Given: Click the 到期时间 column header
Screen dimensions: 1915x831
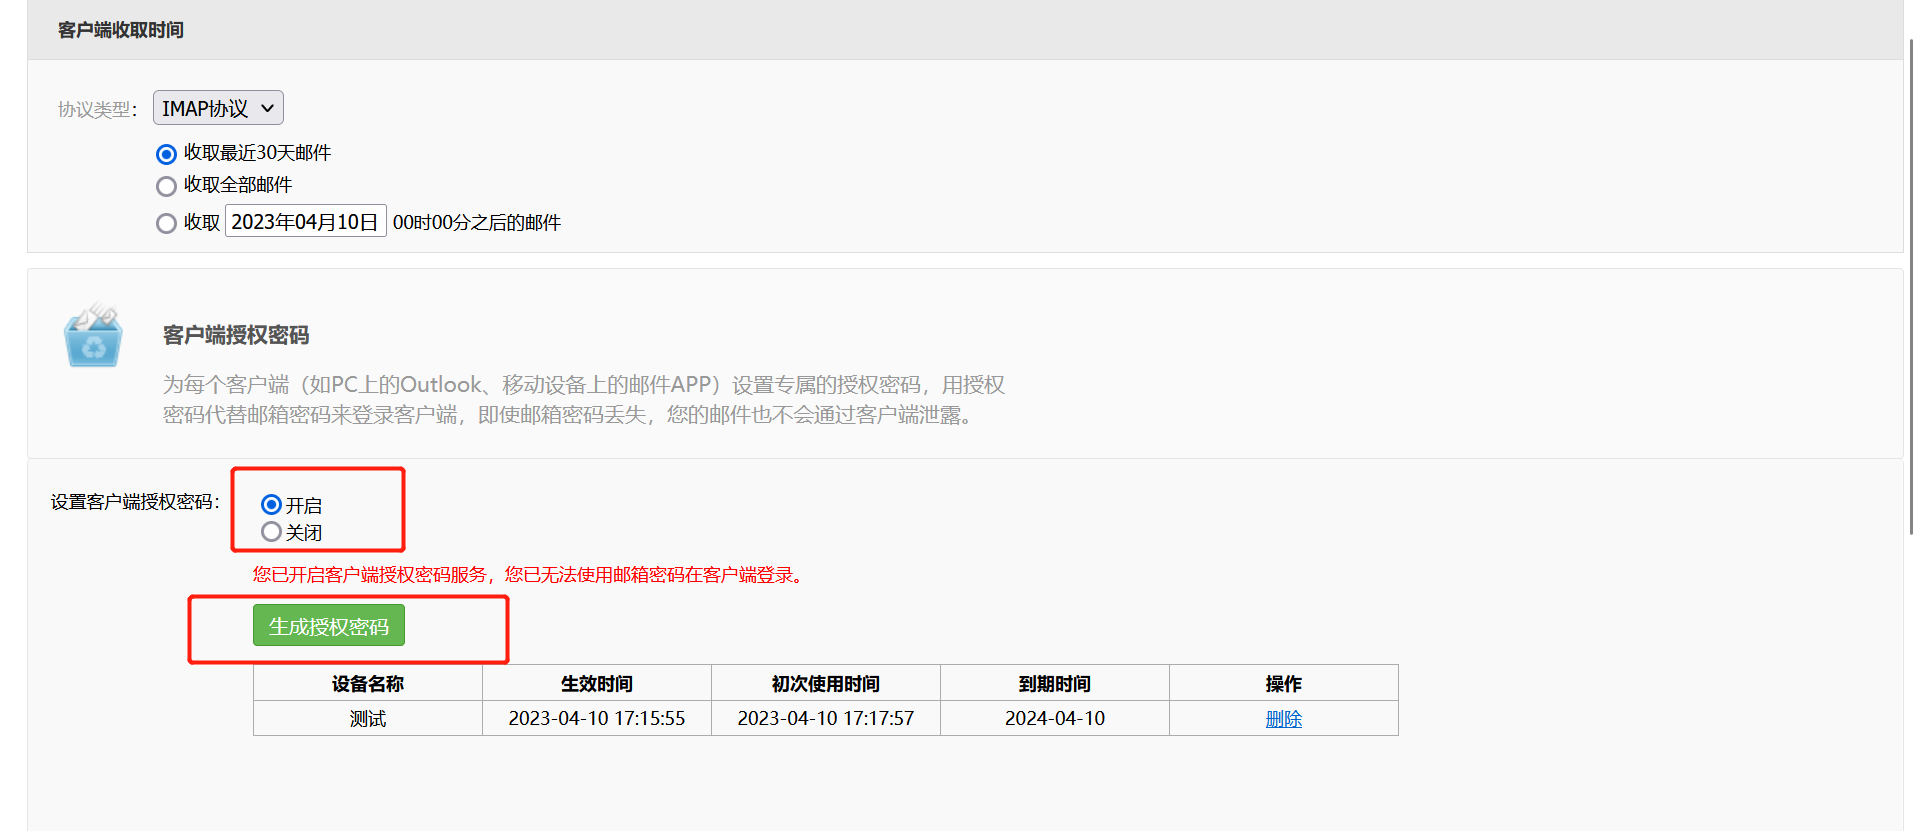Looking at the screenshot, I should point(1054,684).
